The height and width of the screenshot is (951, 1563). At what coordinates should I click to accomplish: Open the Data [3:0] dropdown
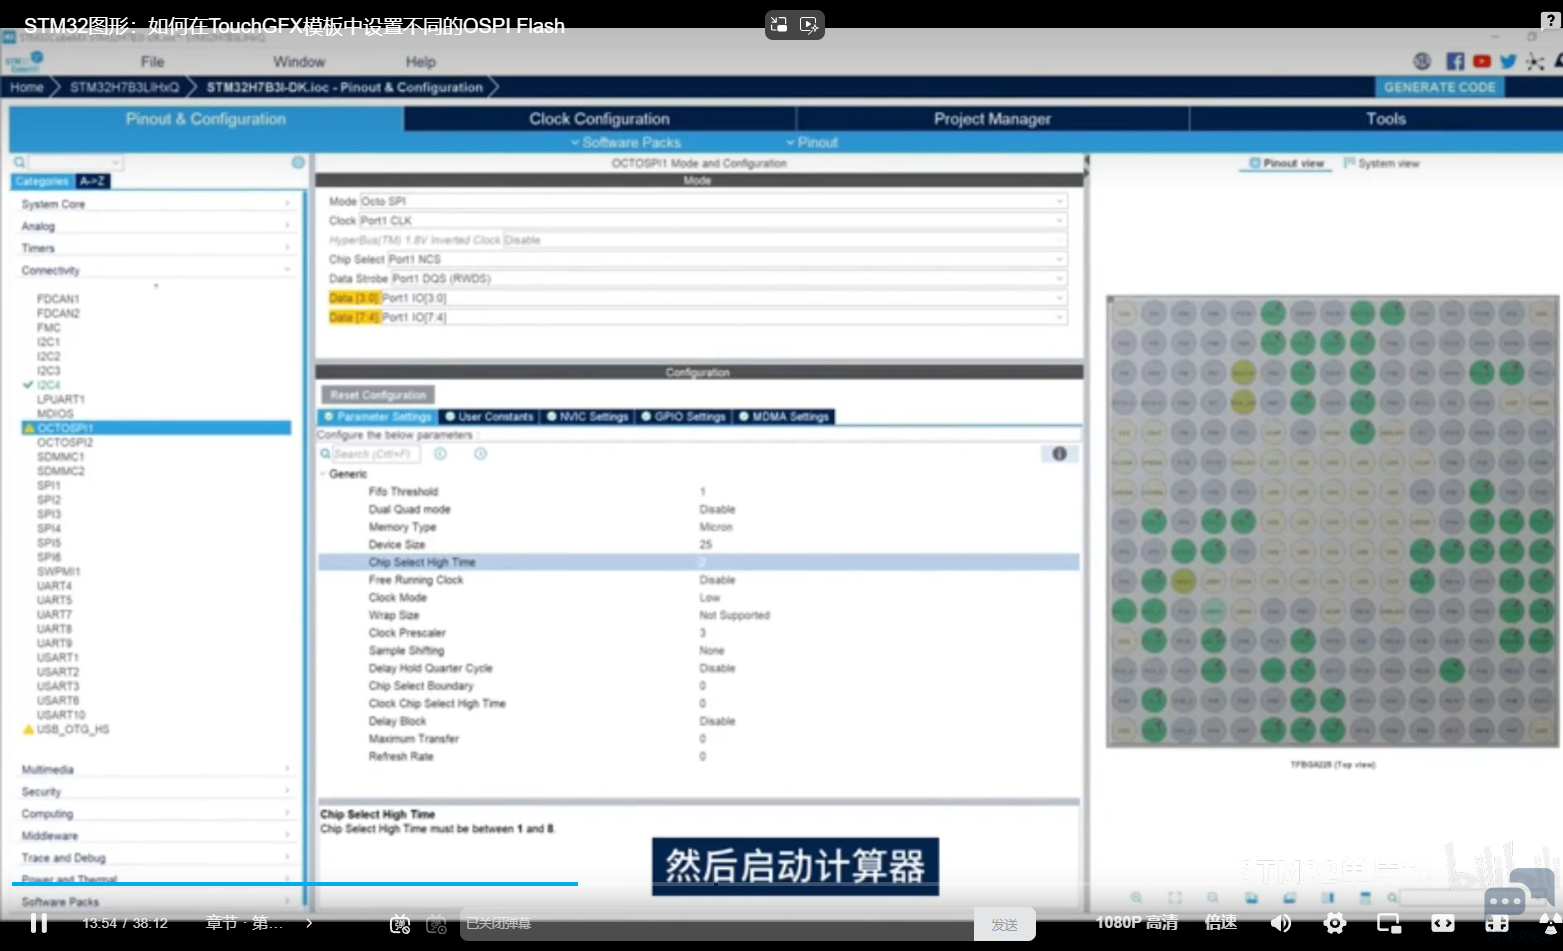click(x=723, y=298)
